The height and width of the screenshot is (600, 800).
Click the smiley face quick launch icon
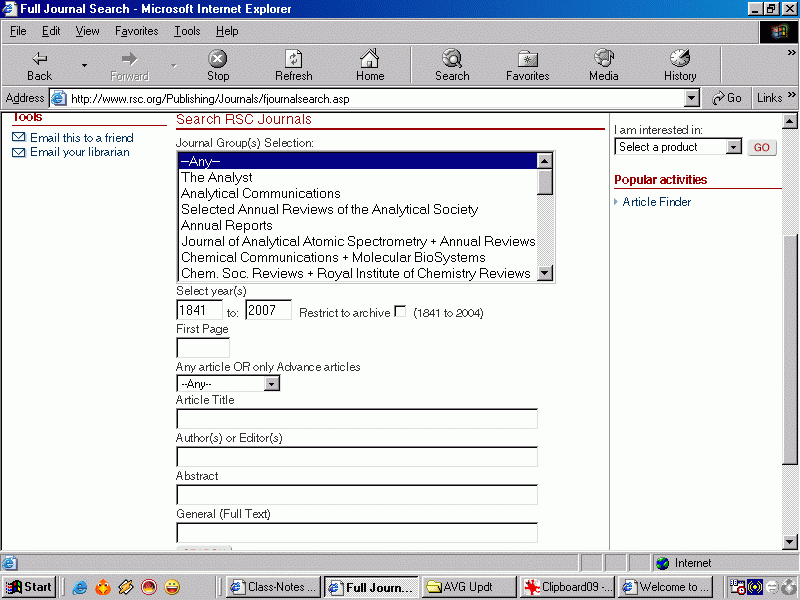click(172, 587)
